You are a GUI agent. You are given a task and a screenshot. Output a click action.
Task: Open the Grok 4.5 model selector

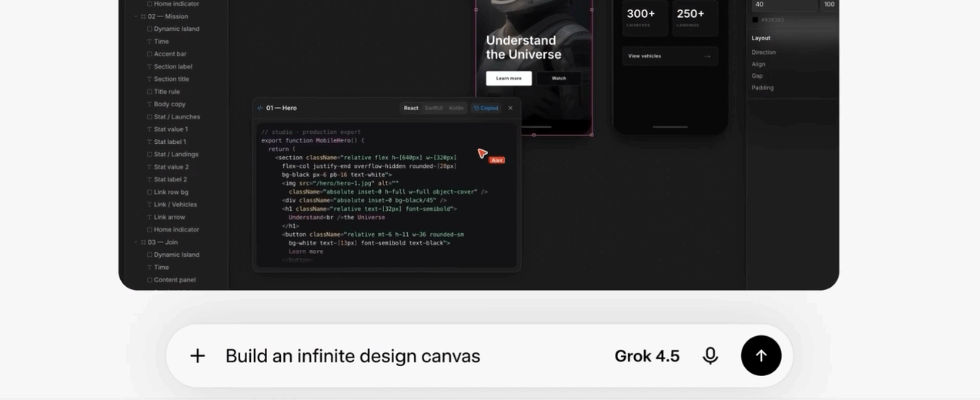click(647, 356)
